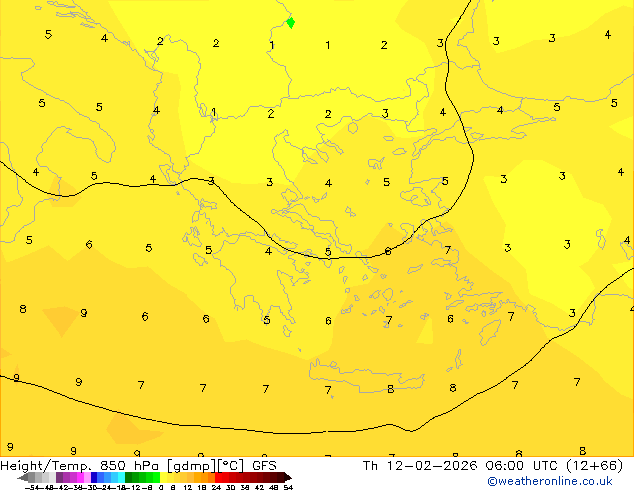Click the green diamond marker on the map
634x490 pixels.
pos(290,23)
